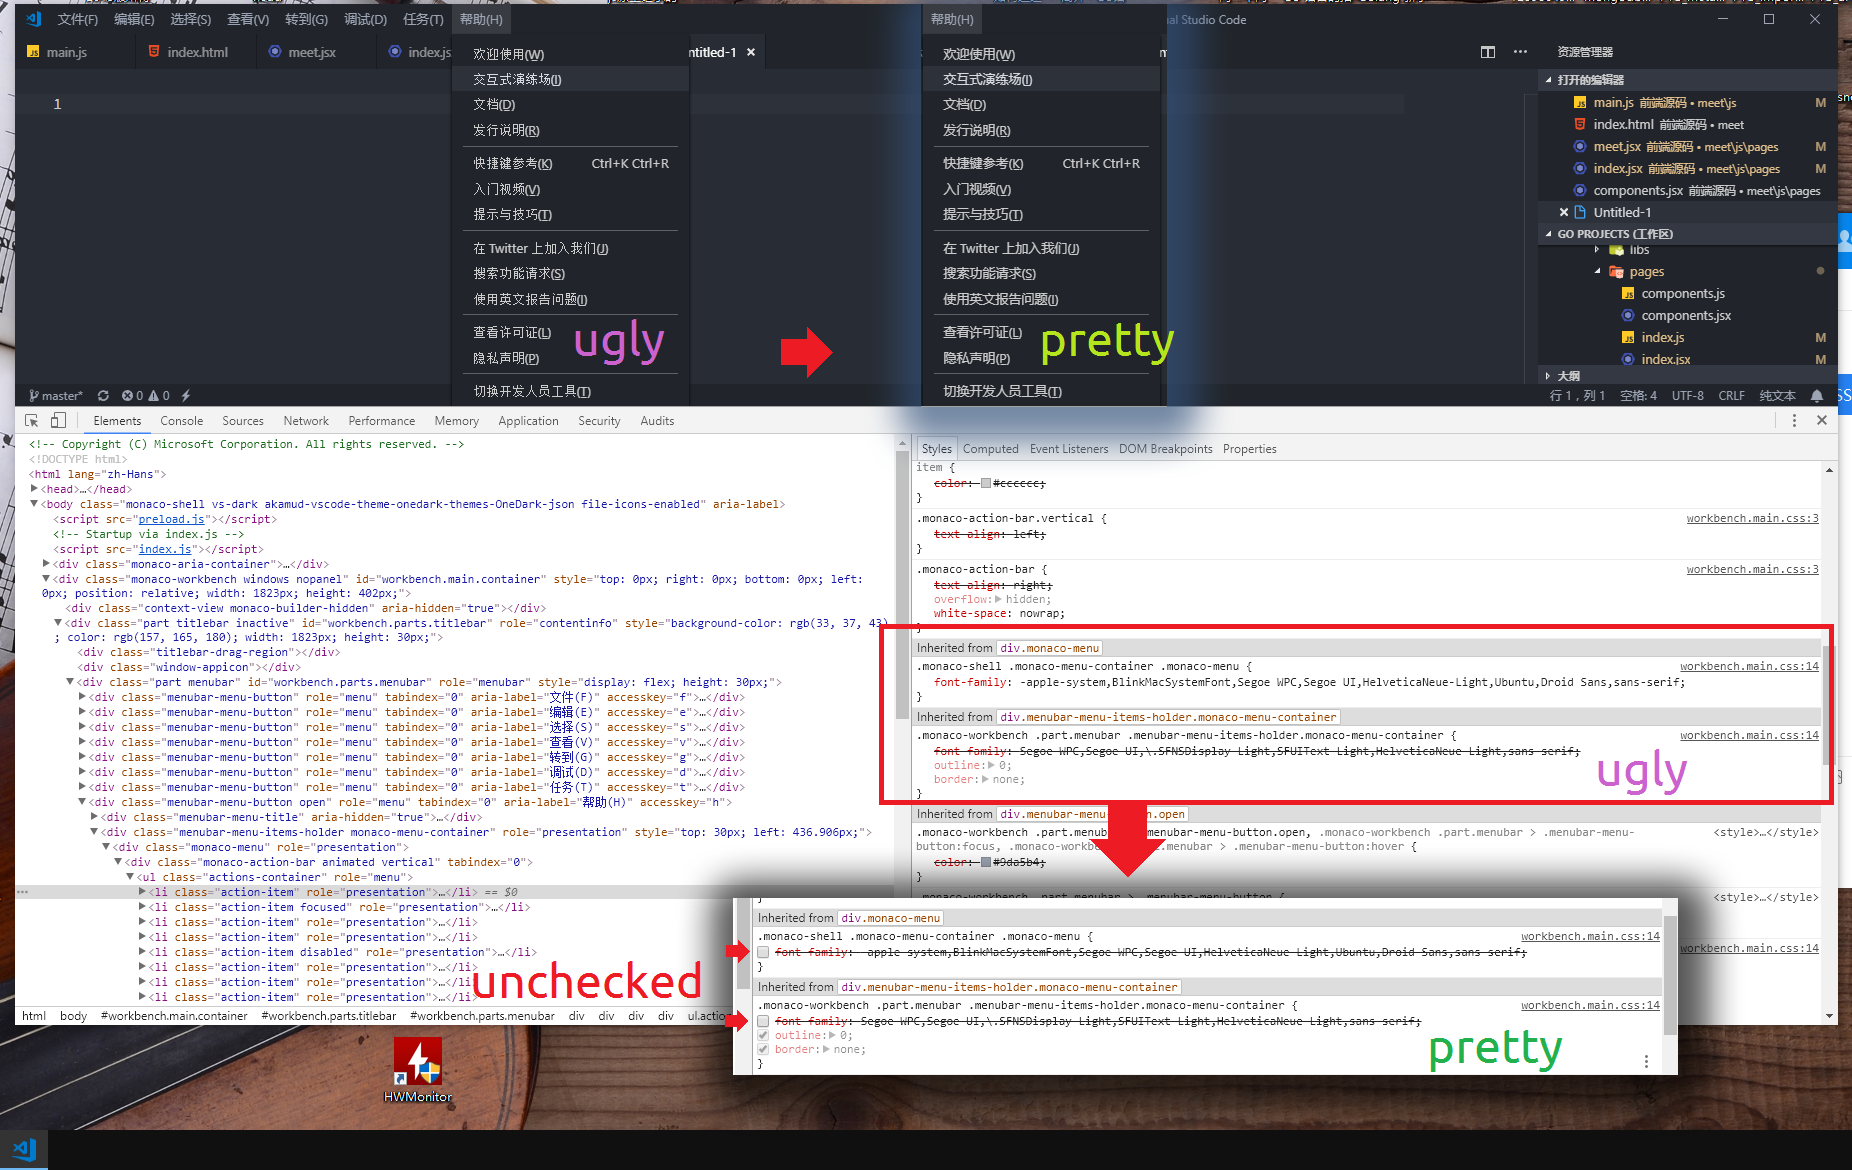Screen dimensions: 1852x1170
Task: Switch to the Console tab in DevTools
Action: (181, 420)
